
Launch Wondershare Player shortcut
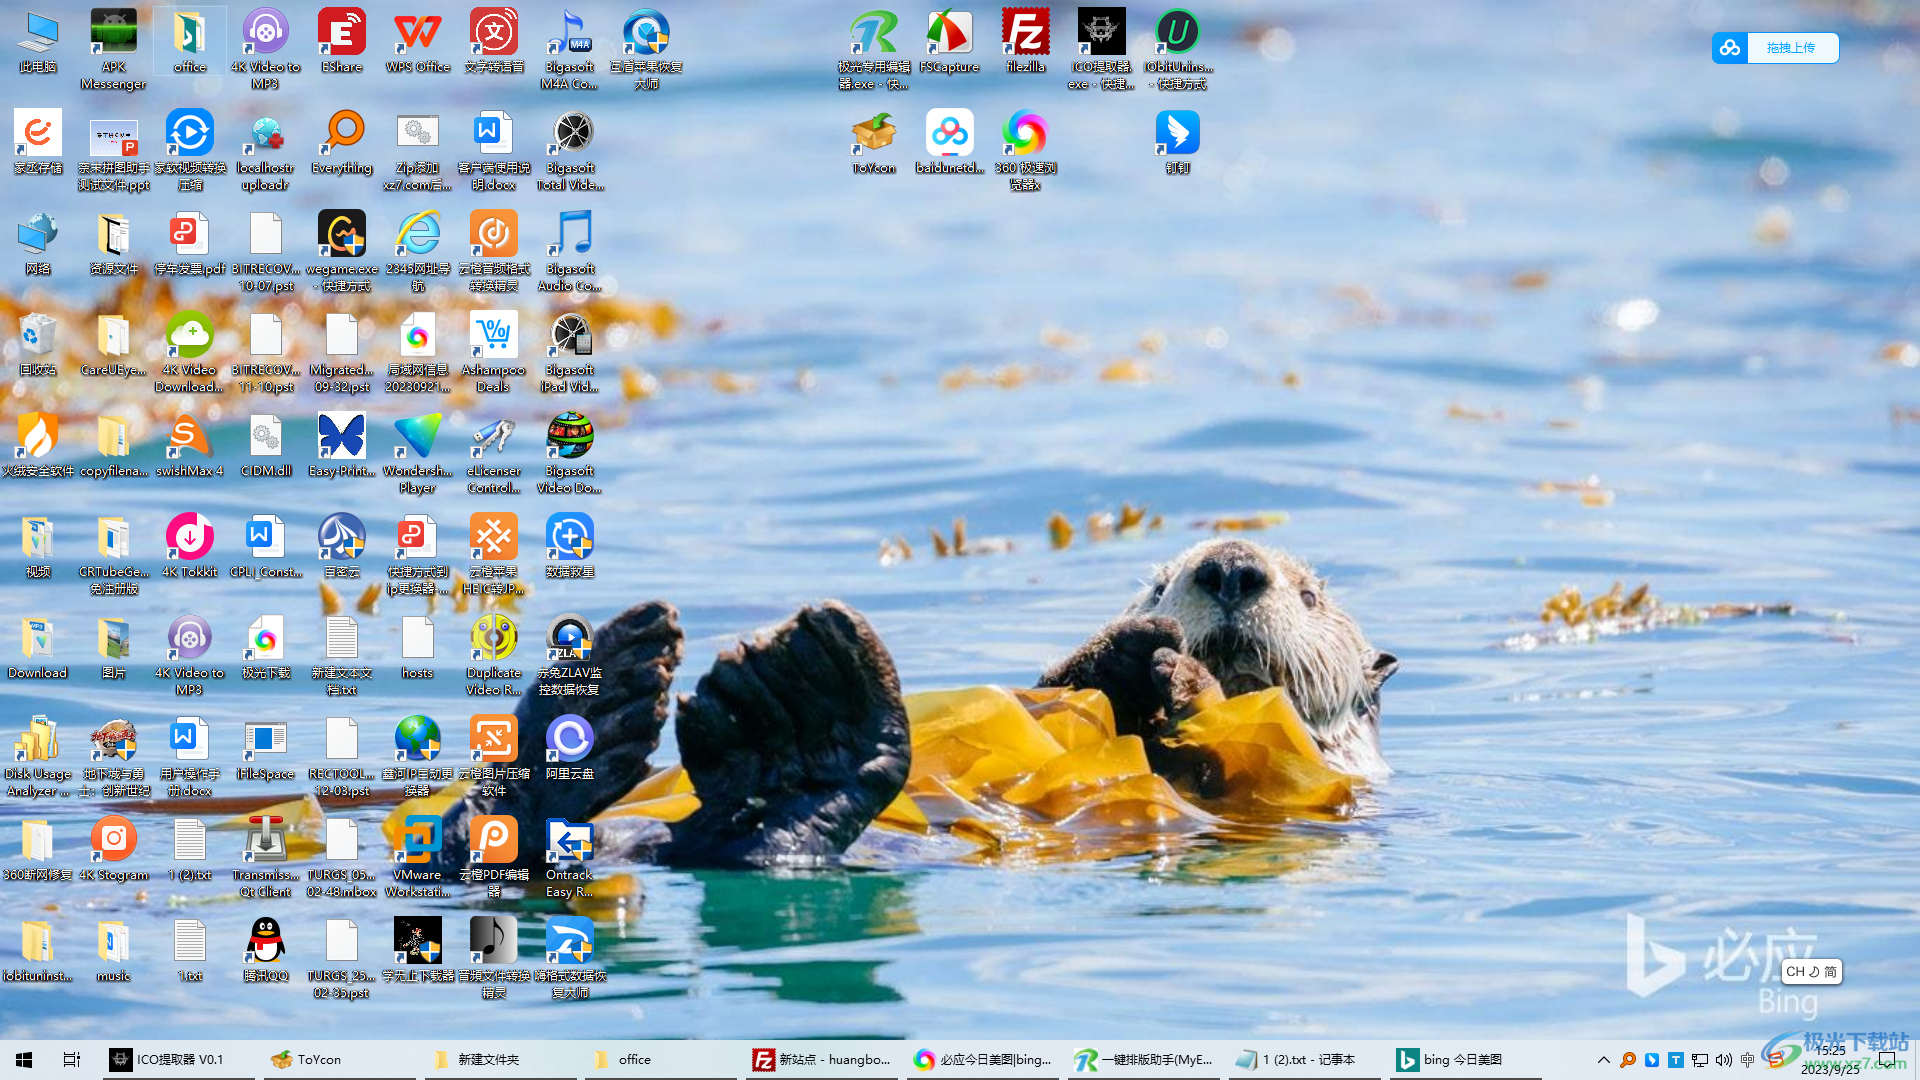point(417,452)
